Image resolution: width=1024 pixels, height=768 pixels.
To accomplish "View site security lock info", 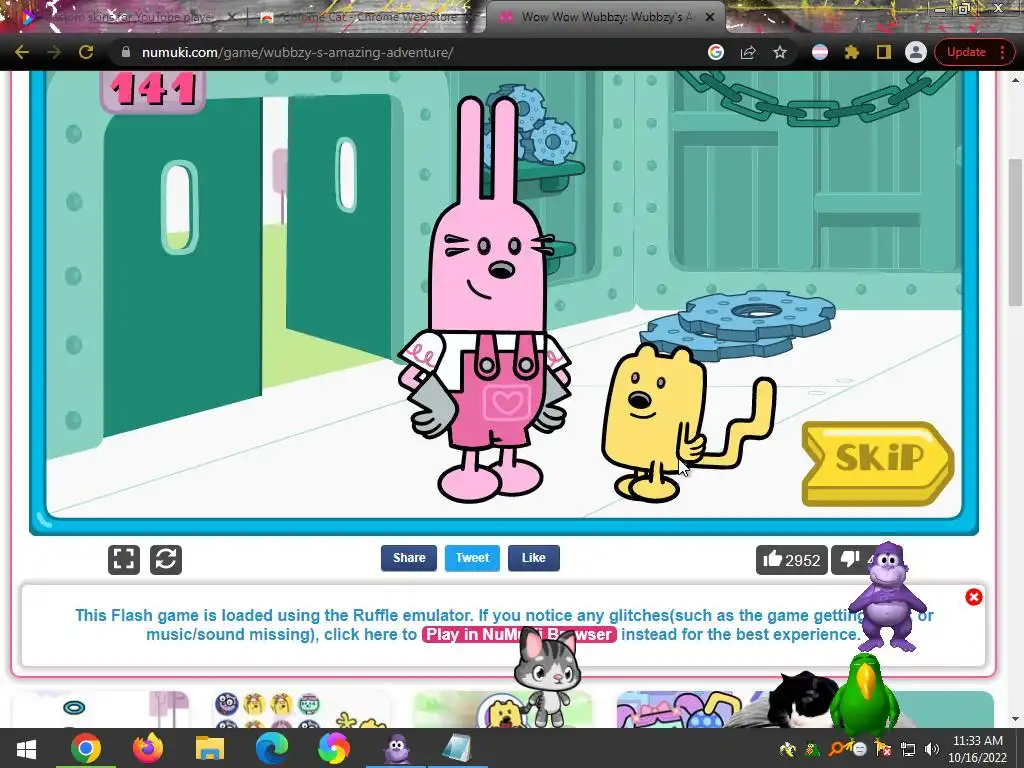I will [x=126, y=52].
